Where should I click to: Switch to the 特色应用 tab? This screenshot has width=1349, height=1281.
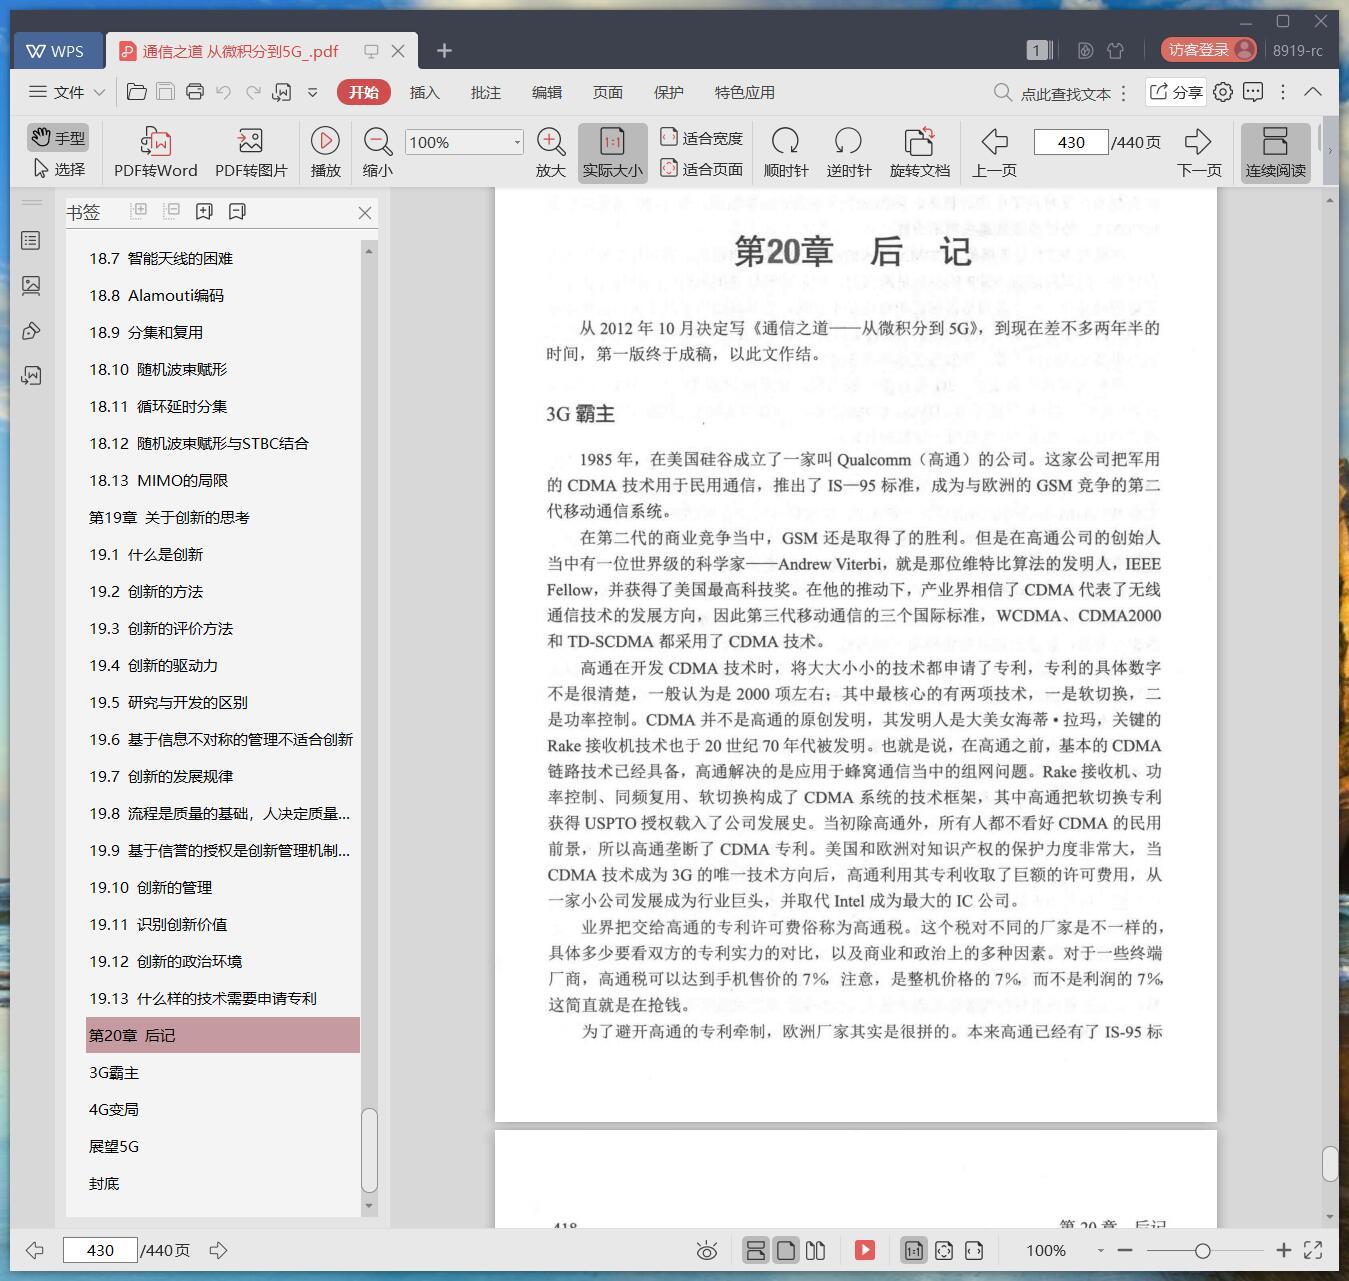click(744, 92)
